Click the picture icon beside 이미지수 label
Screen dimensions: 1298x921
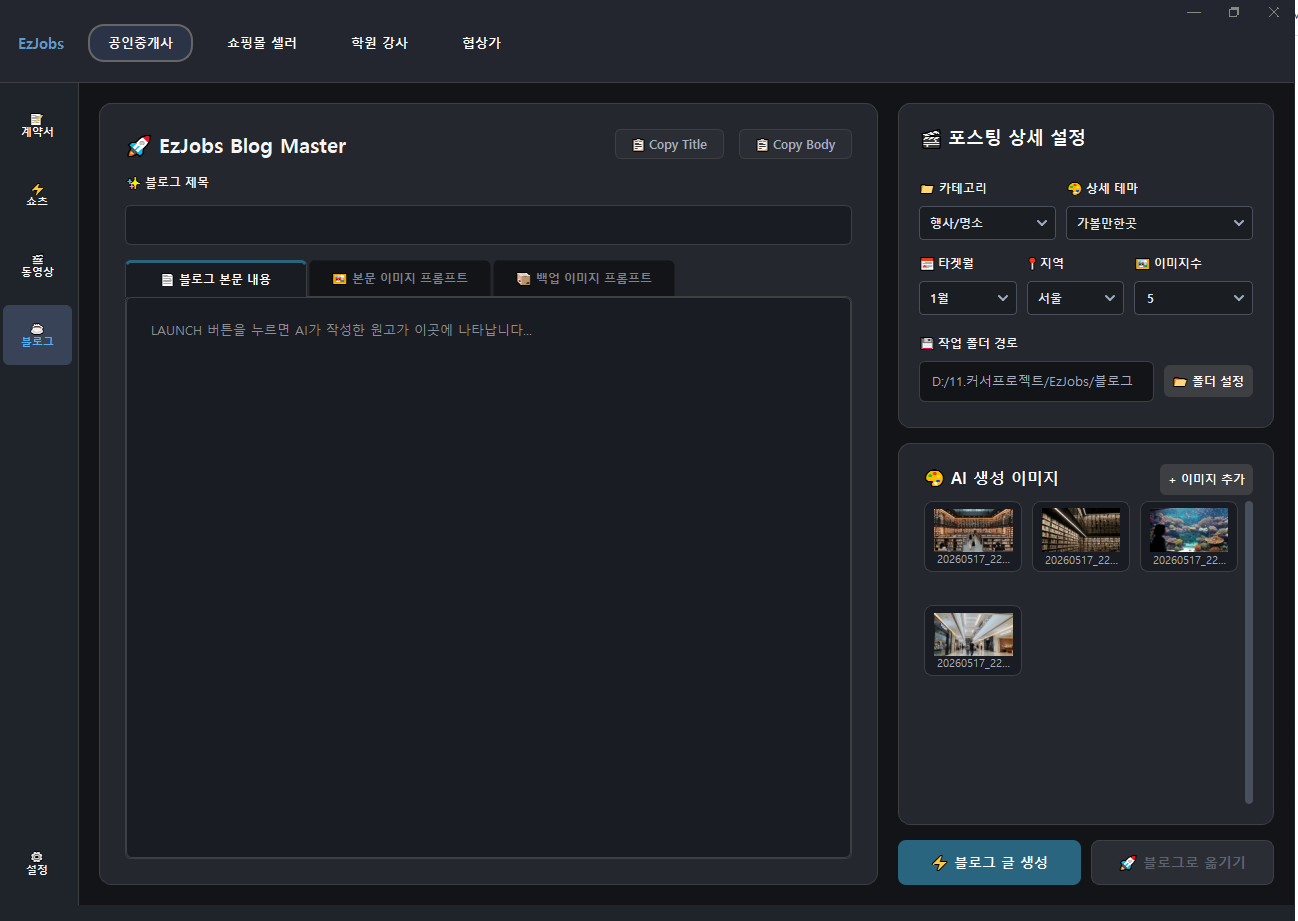[1142, 264]
